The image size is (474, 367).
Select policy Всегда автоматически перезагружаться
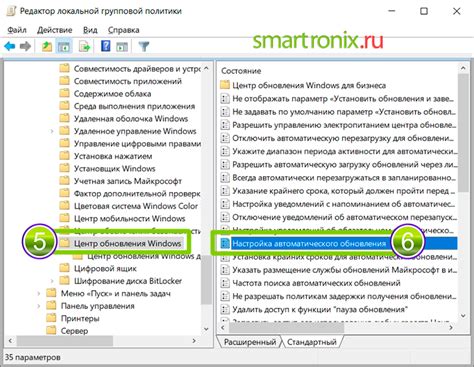344,178
